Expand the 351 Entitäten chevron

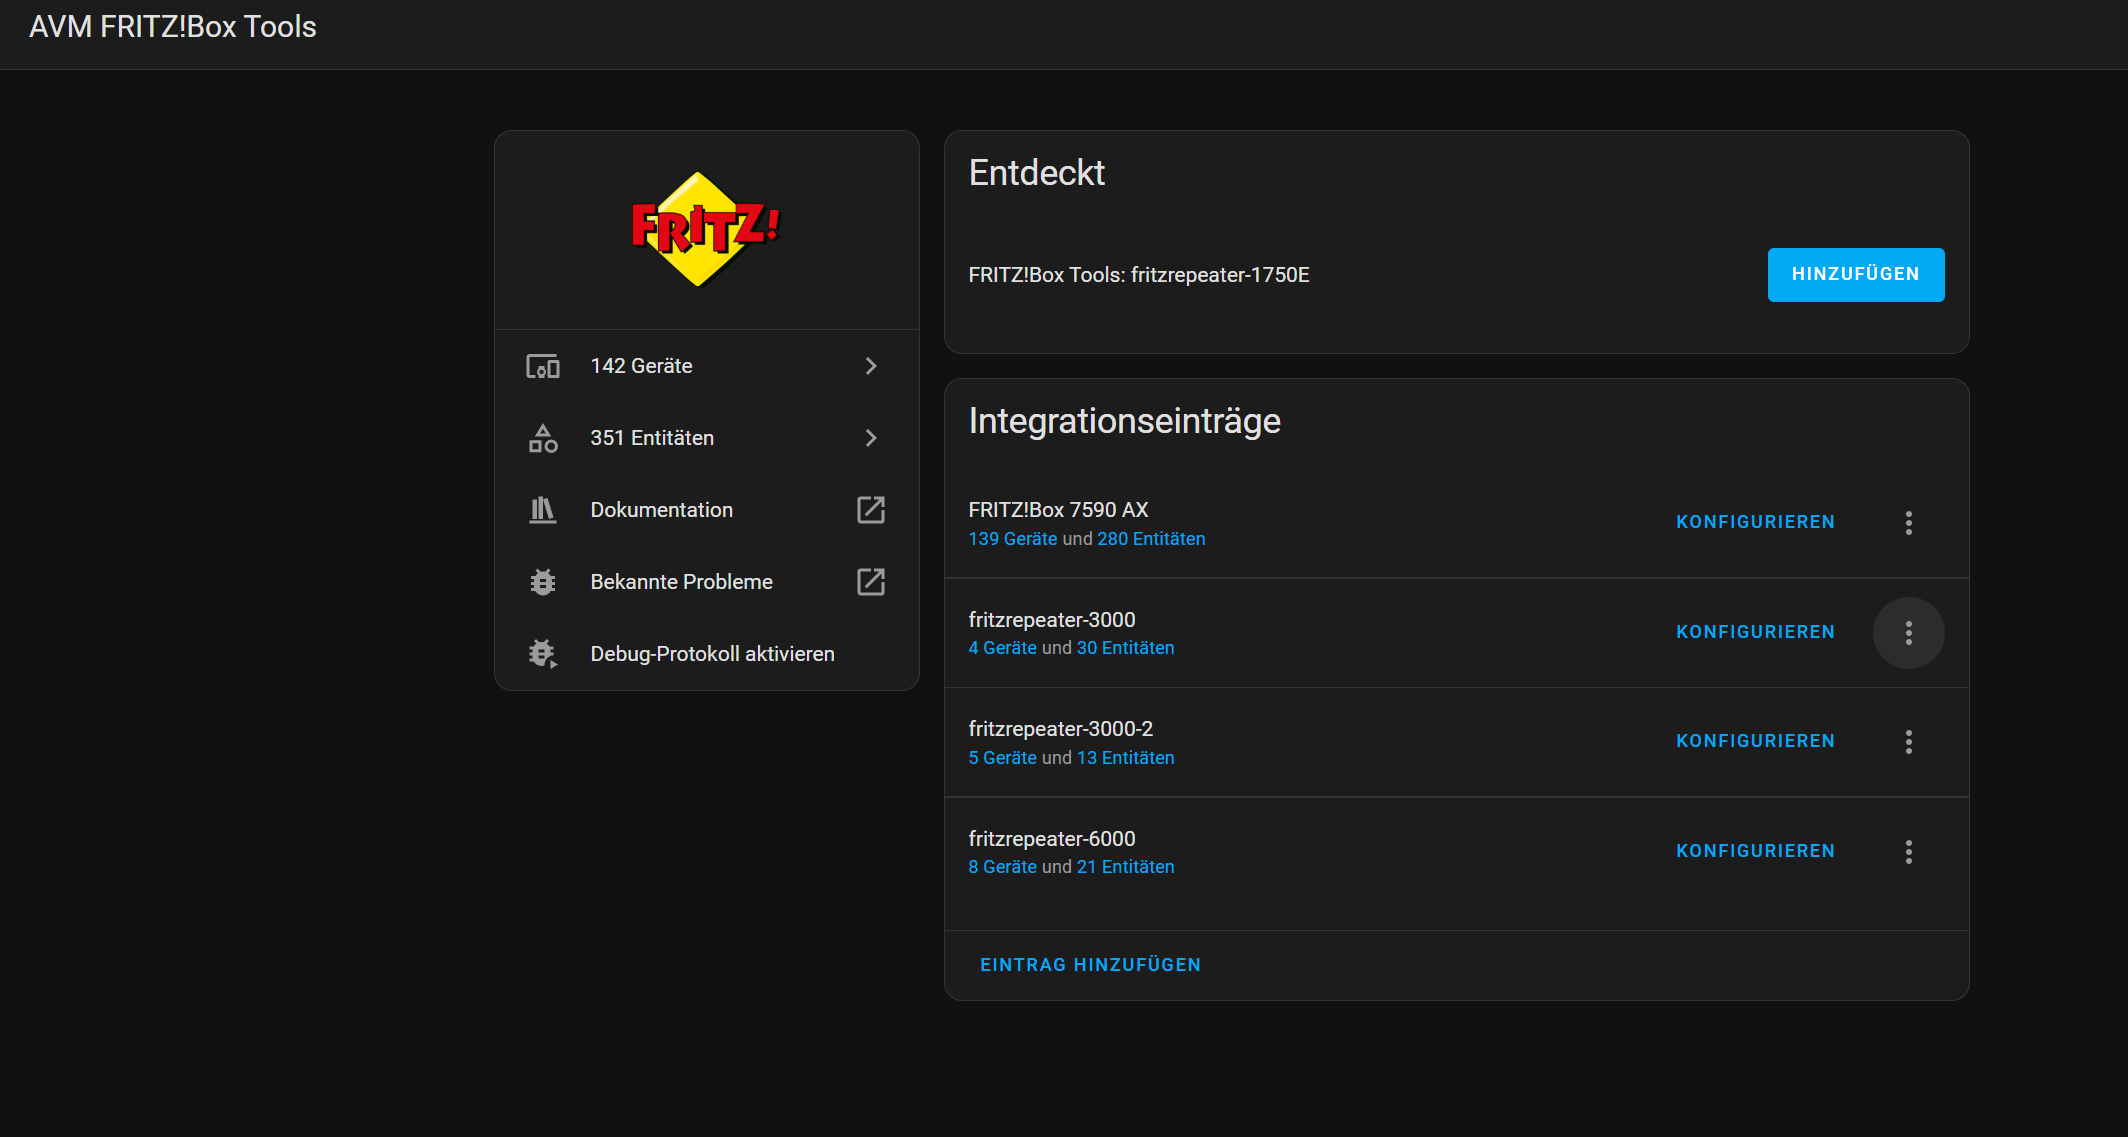(x=871, y=438)
